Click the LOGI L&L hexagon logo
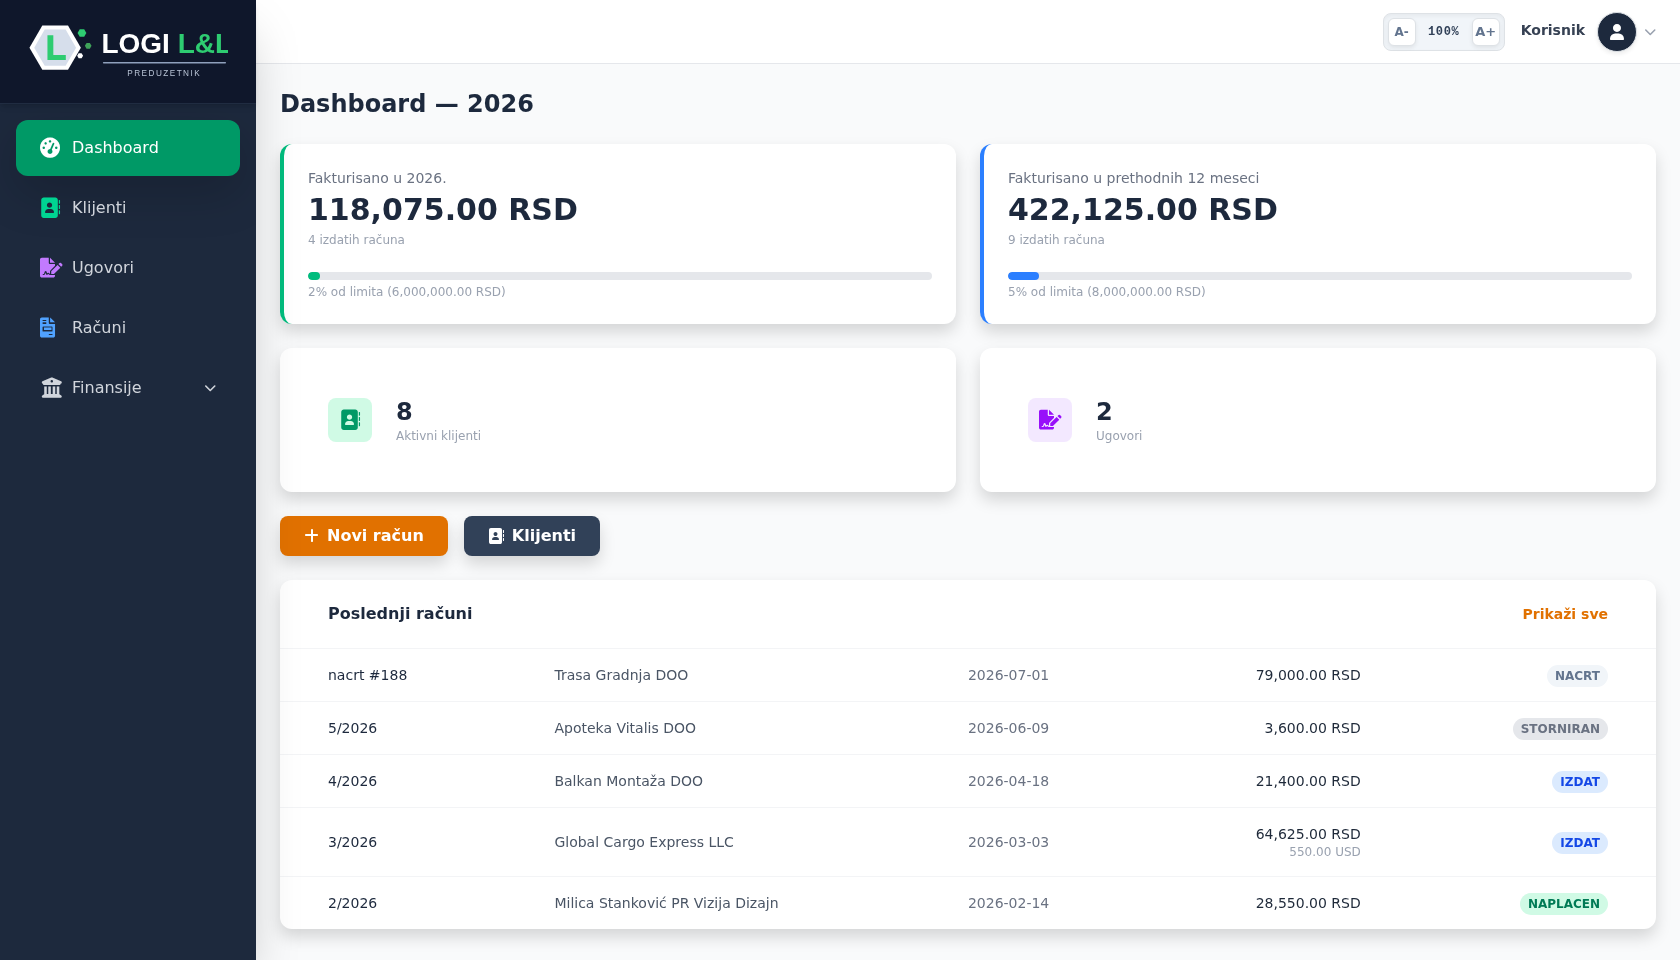The image size is (1680, 960). (x=56, y=47)
